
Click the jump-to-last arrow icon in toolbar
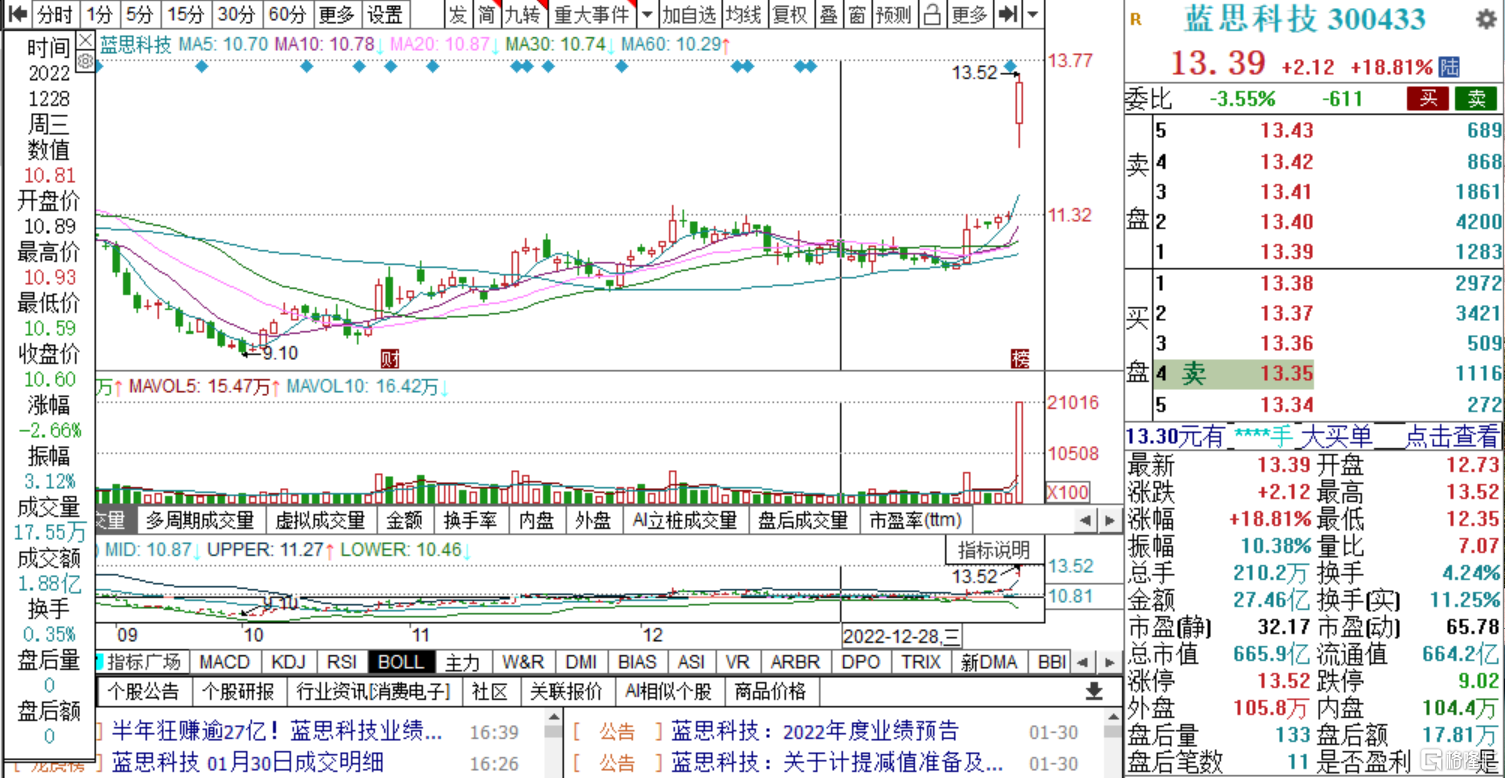(x=1008, y=14)
